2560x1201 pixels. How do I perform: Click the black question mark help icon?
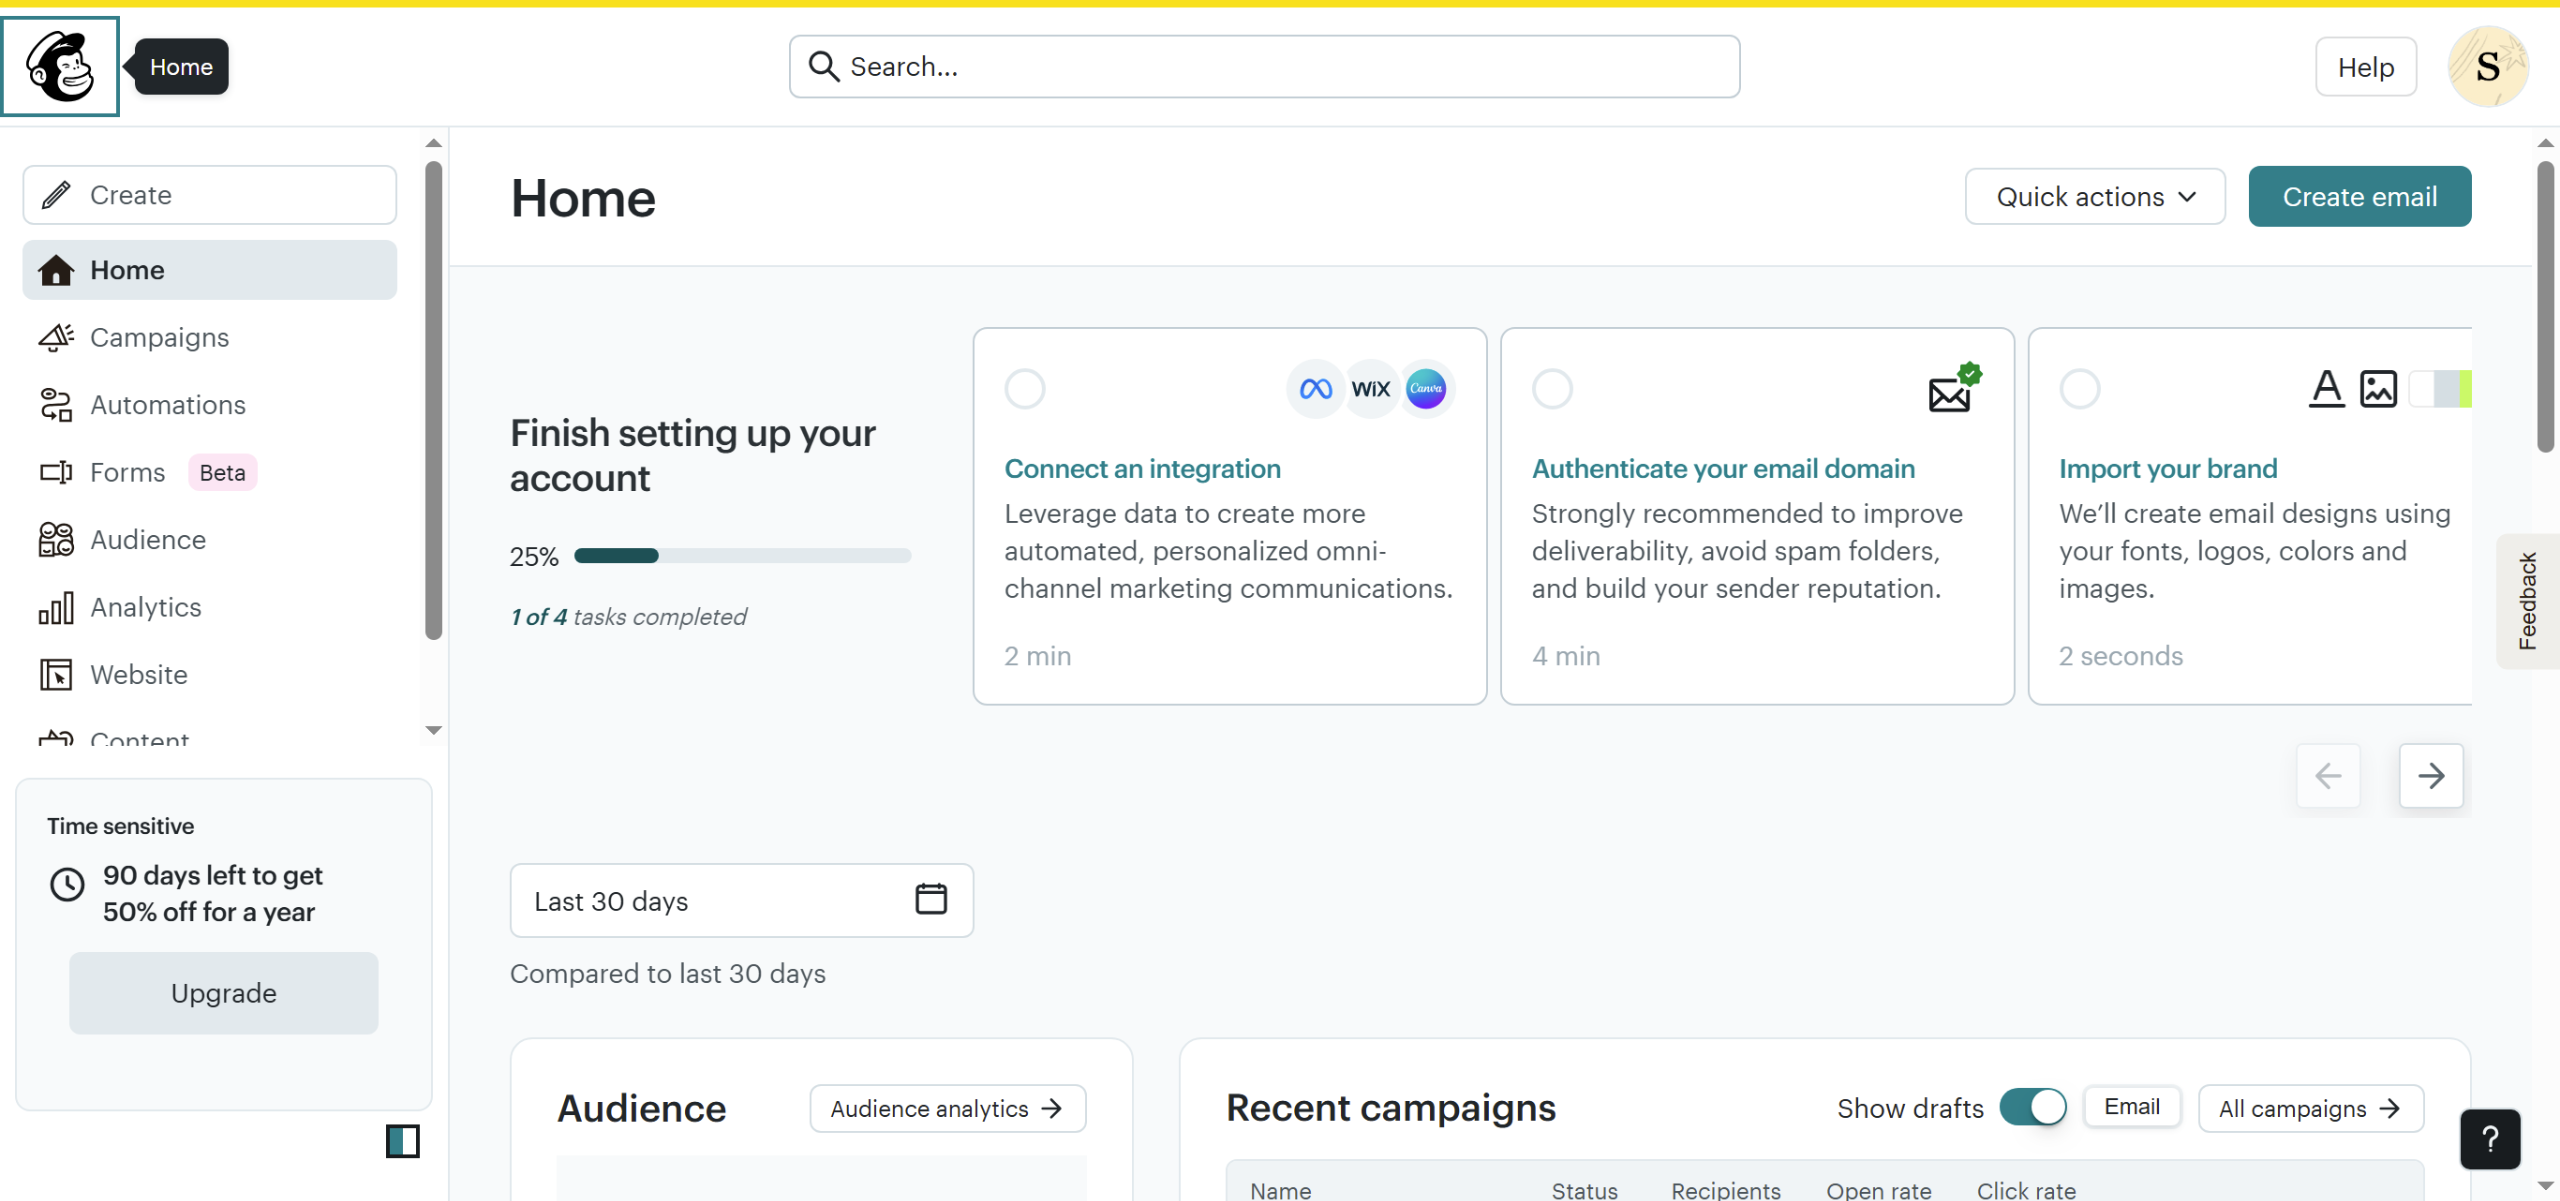tap(2489, 1138)
